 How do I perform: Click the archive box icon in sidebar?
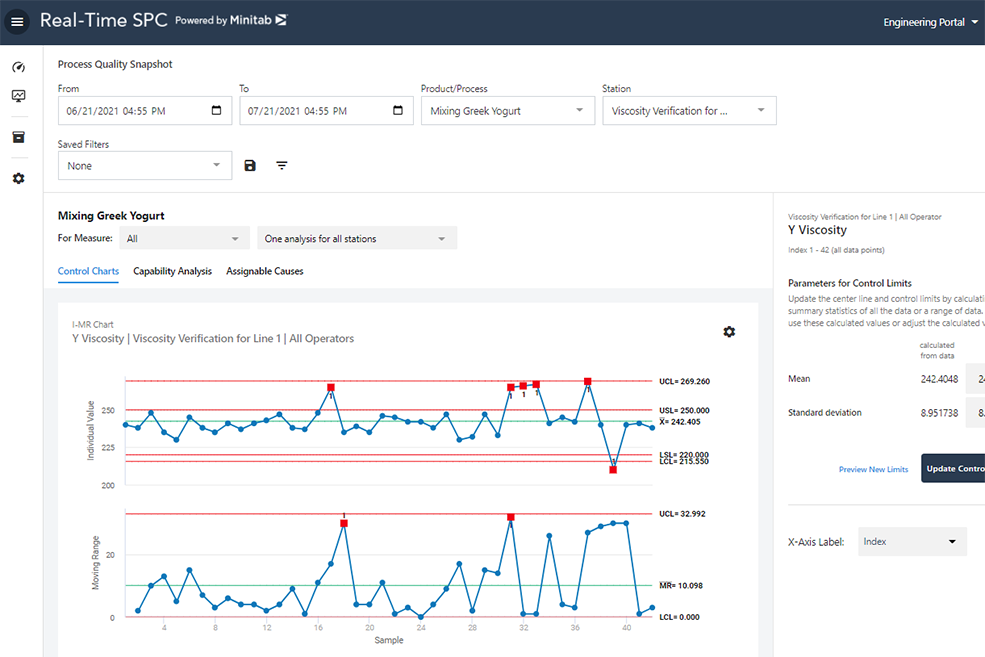click(17, 136)
